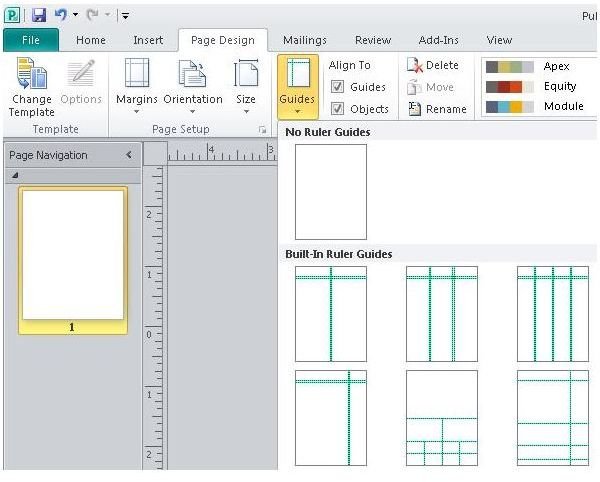Click the Publisher application icon
Image resolution: width=600 pixels, height=482 pixels.
12,16
